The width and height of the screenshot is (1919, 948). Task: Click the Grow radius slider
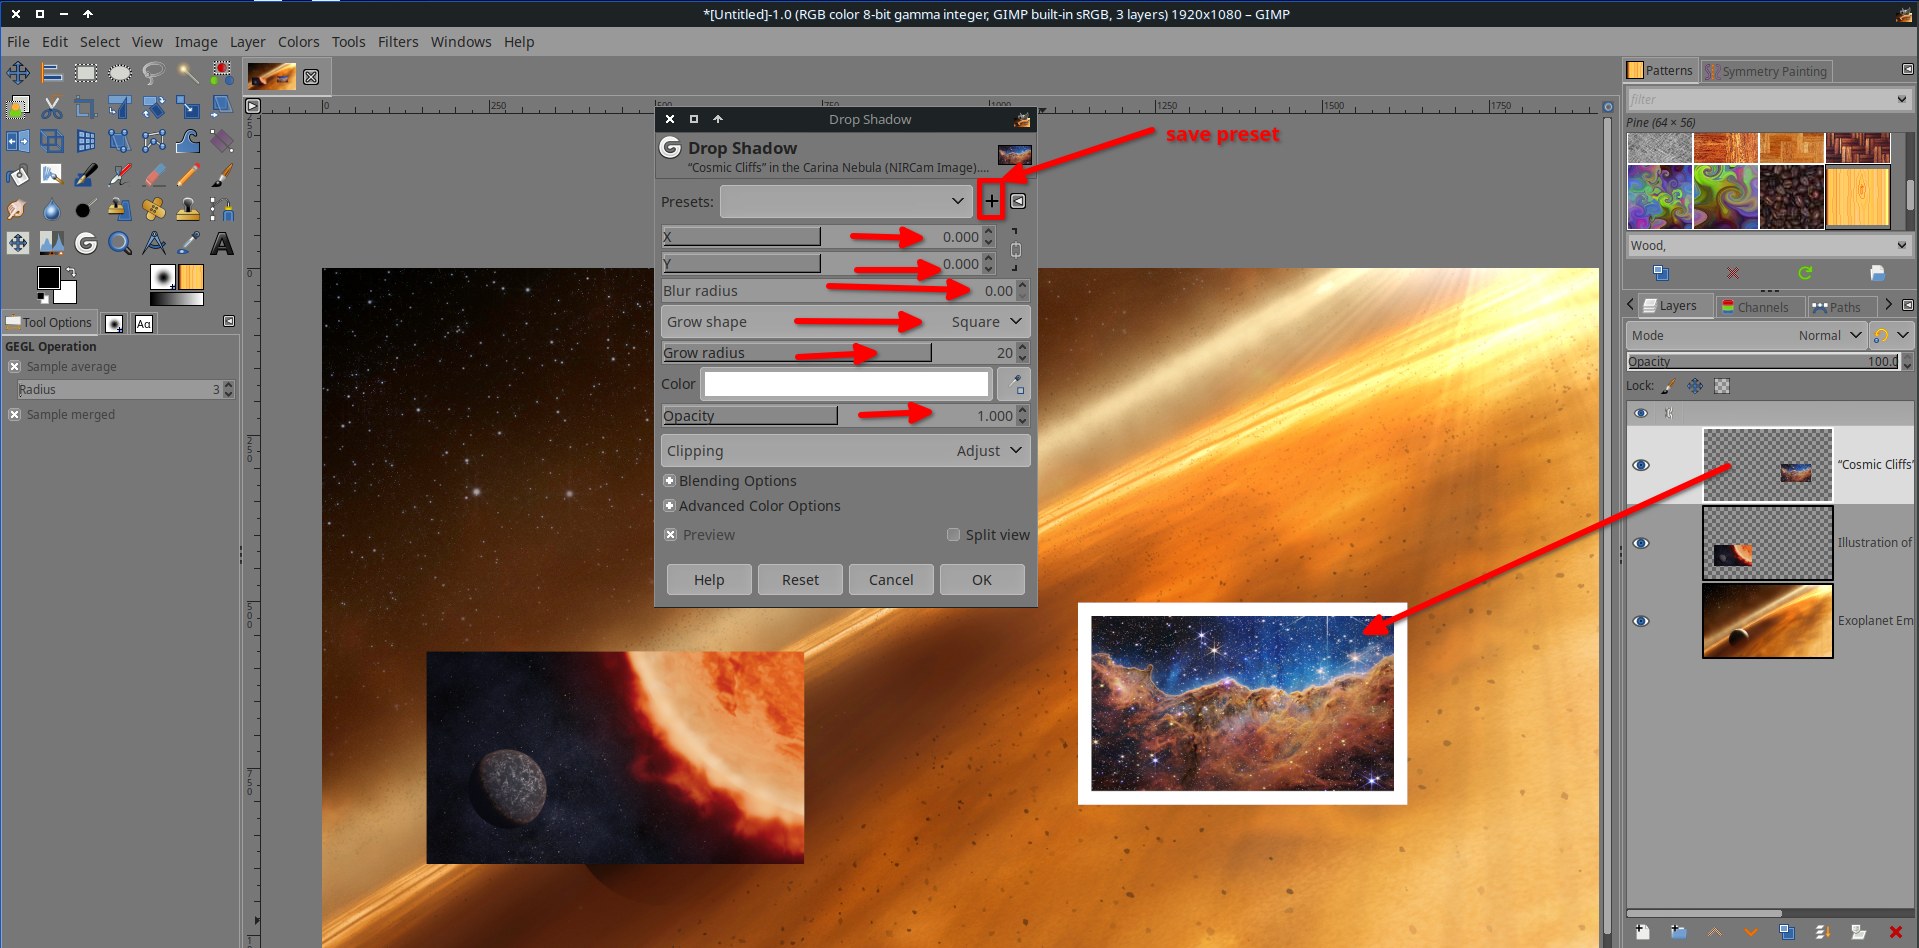pos(838,353)
